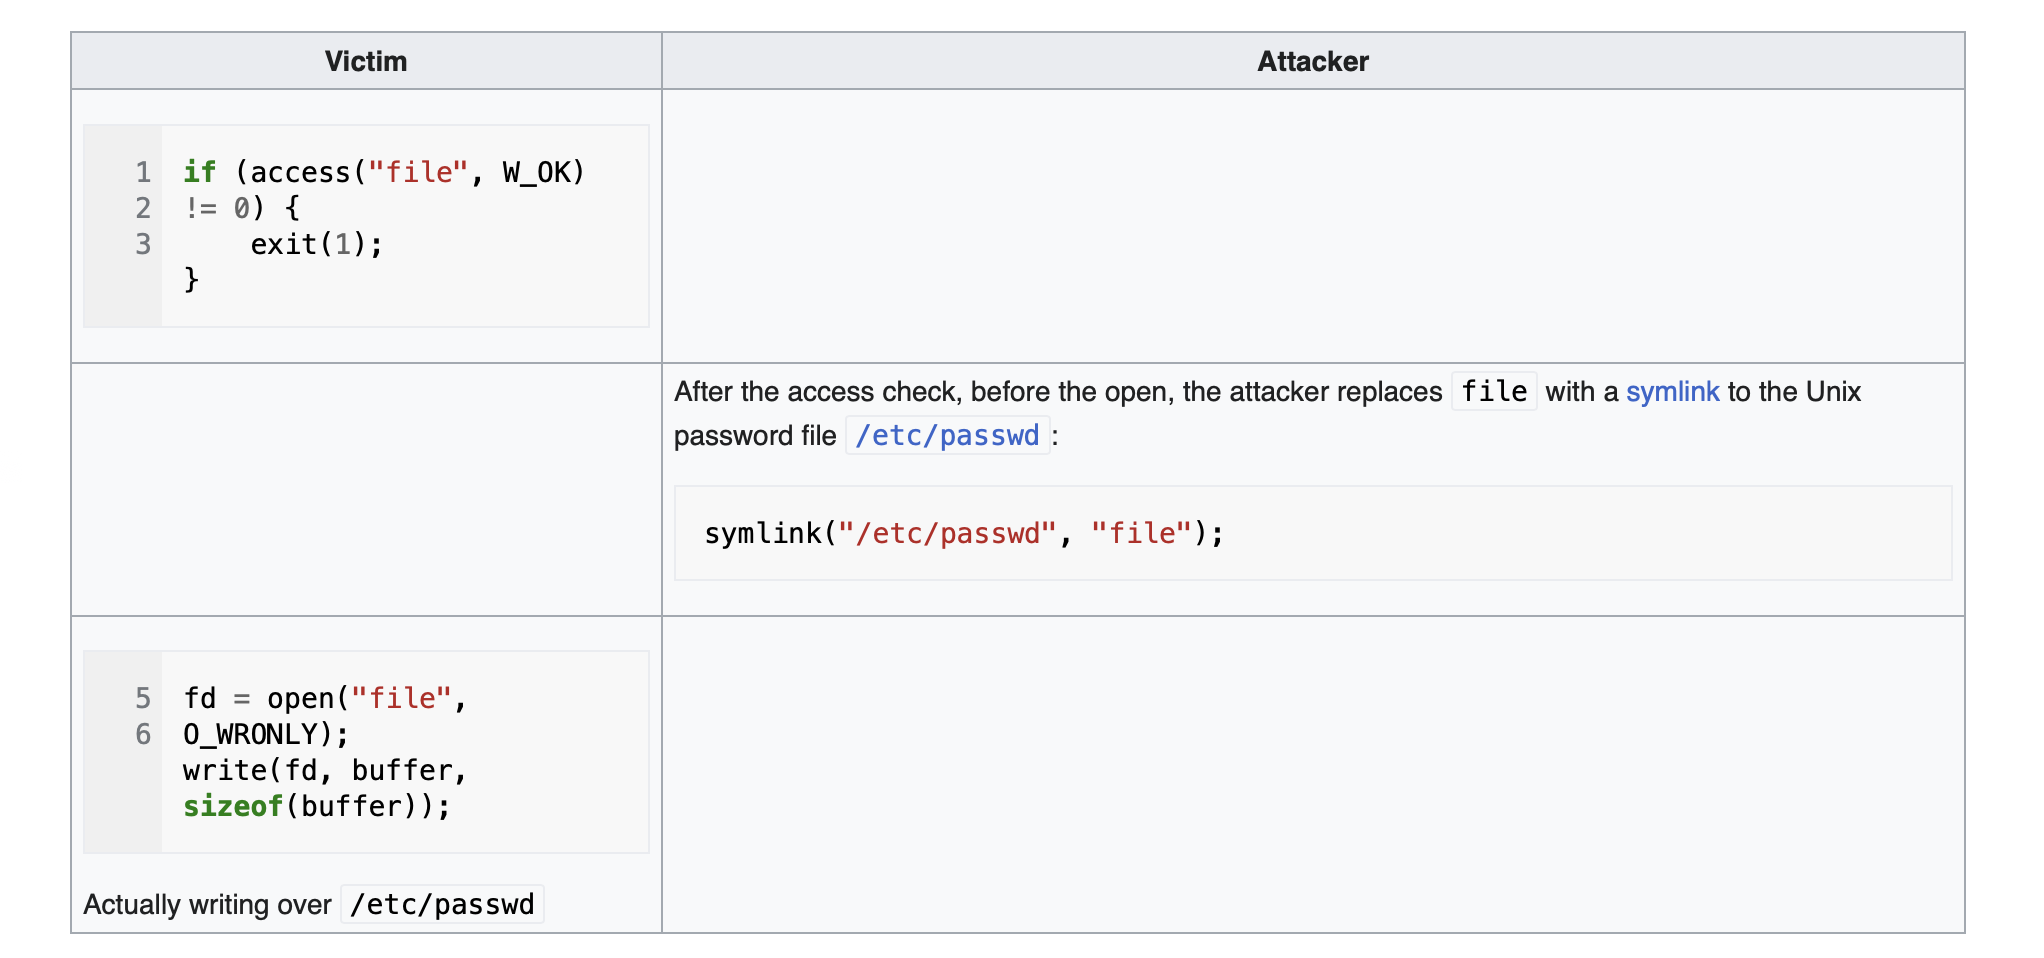2044x958 pixels.
Task: Click the W_OK constant
Action: coord(535,172)
